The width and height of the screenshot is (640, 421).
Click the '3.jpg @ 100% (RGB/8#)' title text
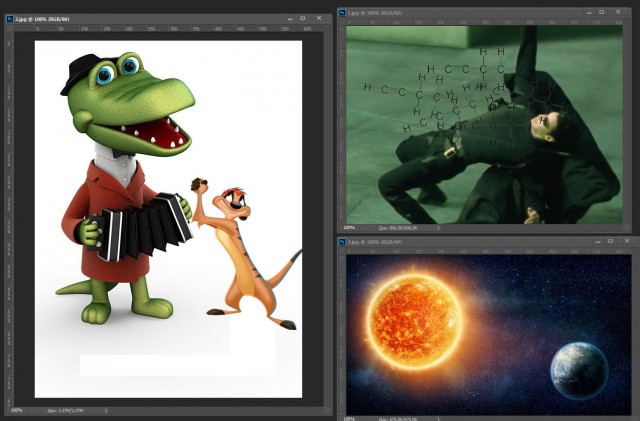coord(375,242)
